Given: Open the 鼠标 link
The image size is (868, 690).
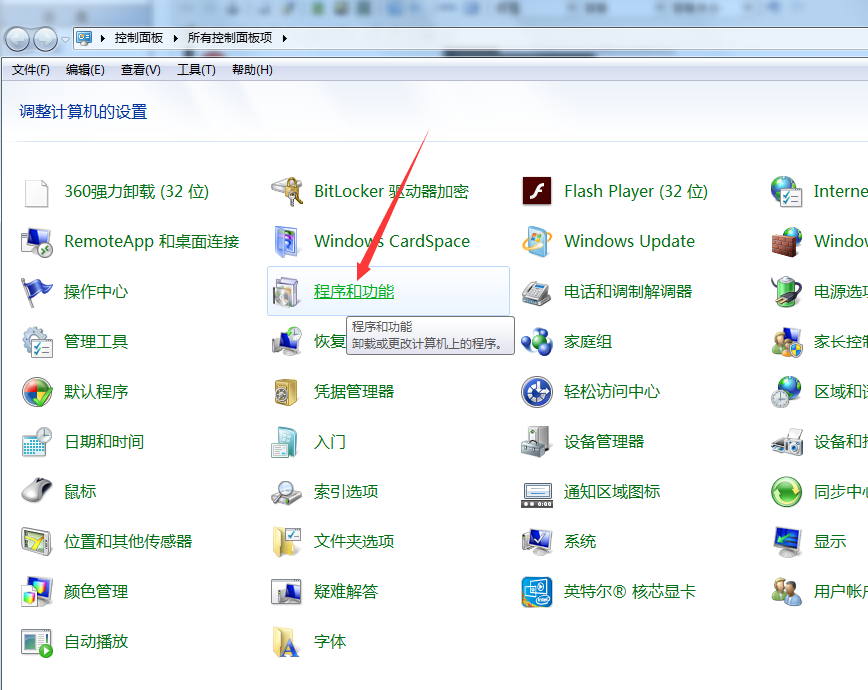Looking at the screenshot, I should 80,491.
